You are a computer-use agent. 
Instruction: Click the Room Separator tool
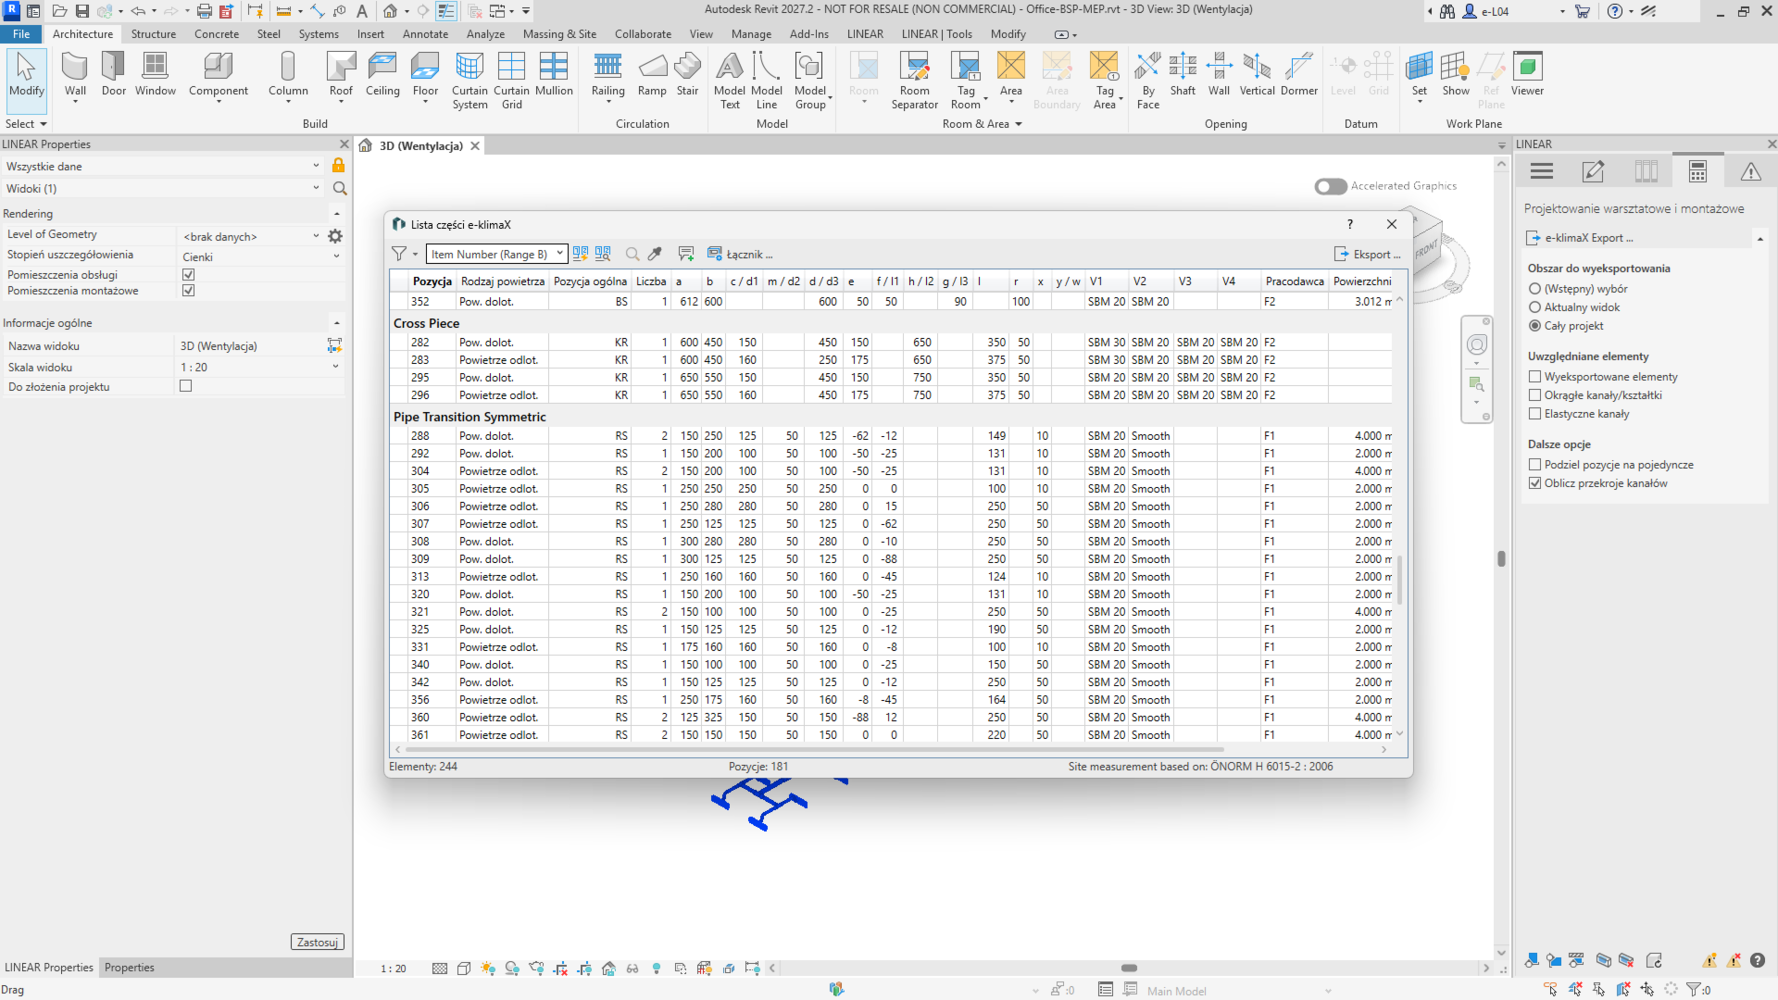914,80
